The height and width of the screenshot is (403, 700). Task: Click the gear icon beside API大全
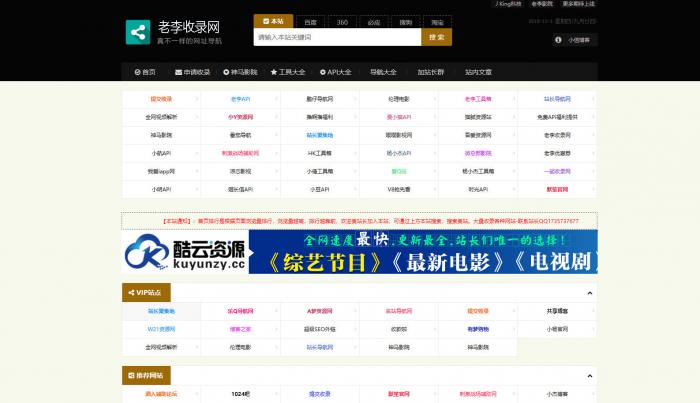coord(322,72)
